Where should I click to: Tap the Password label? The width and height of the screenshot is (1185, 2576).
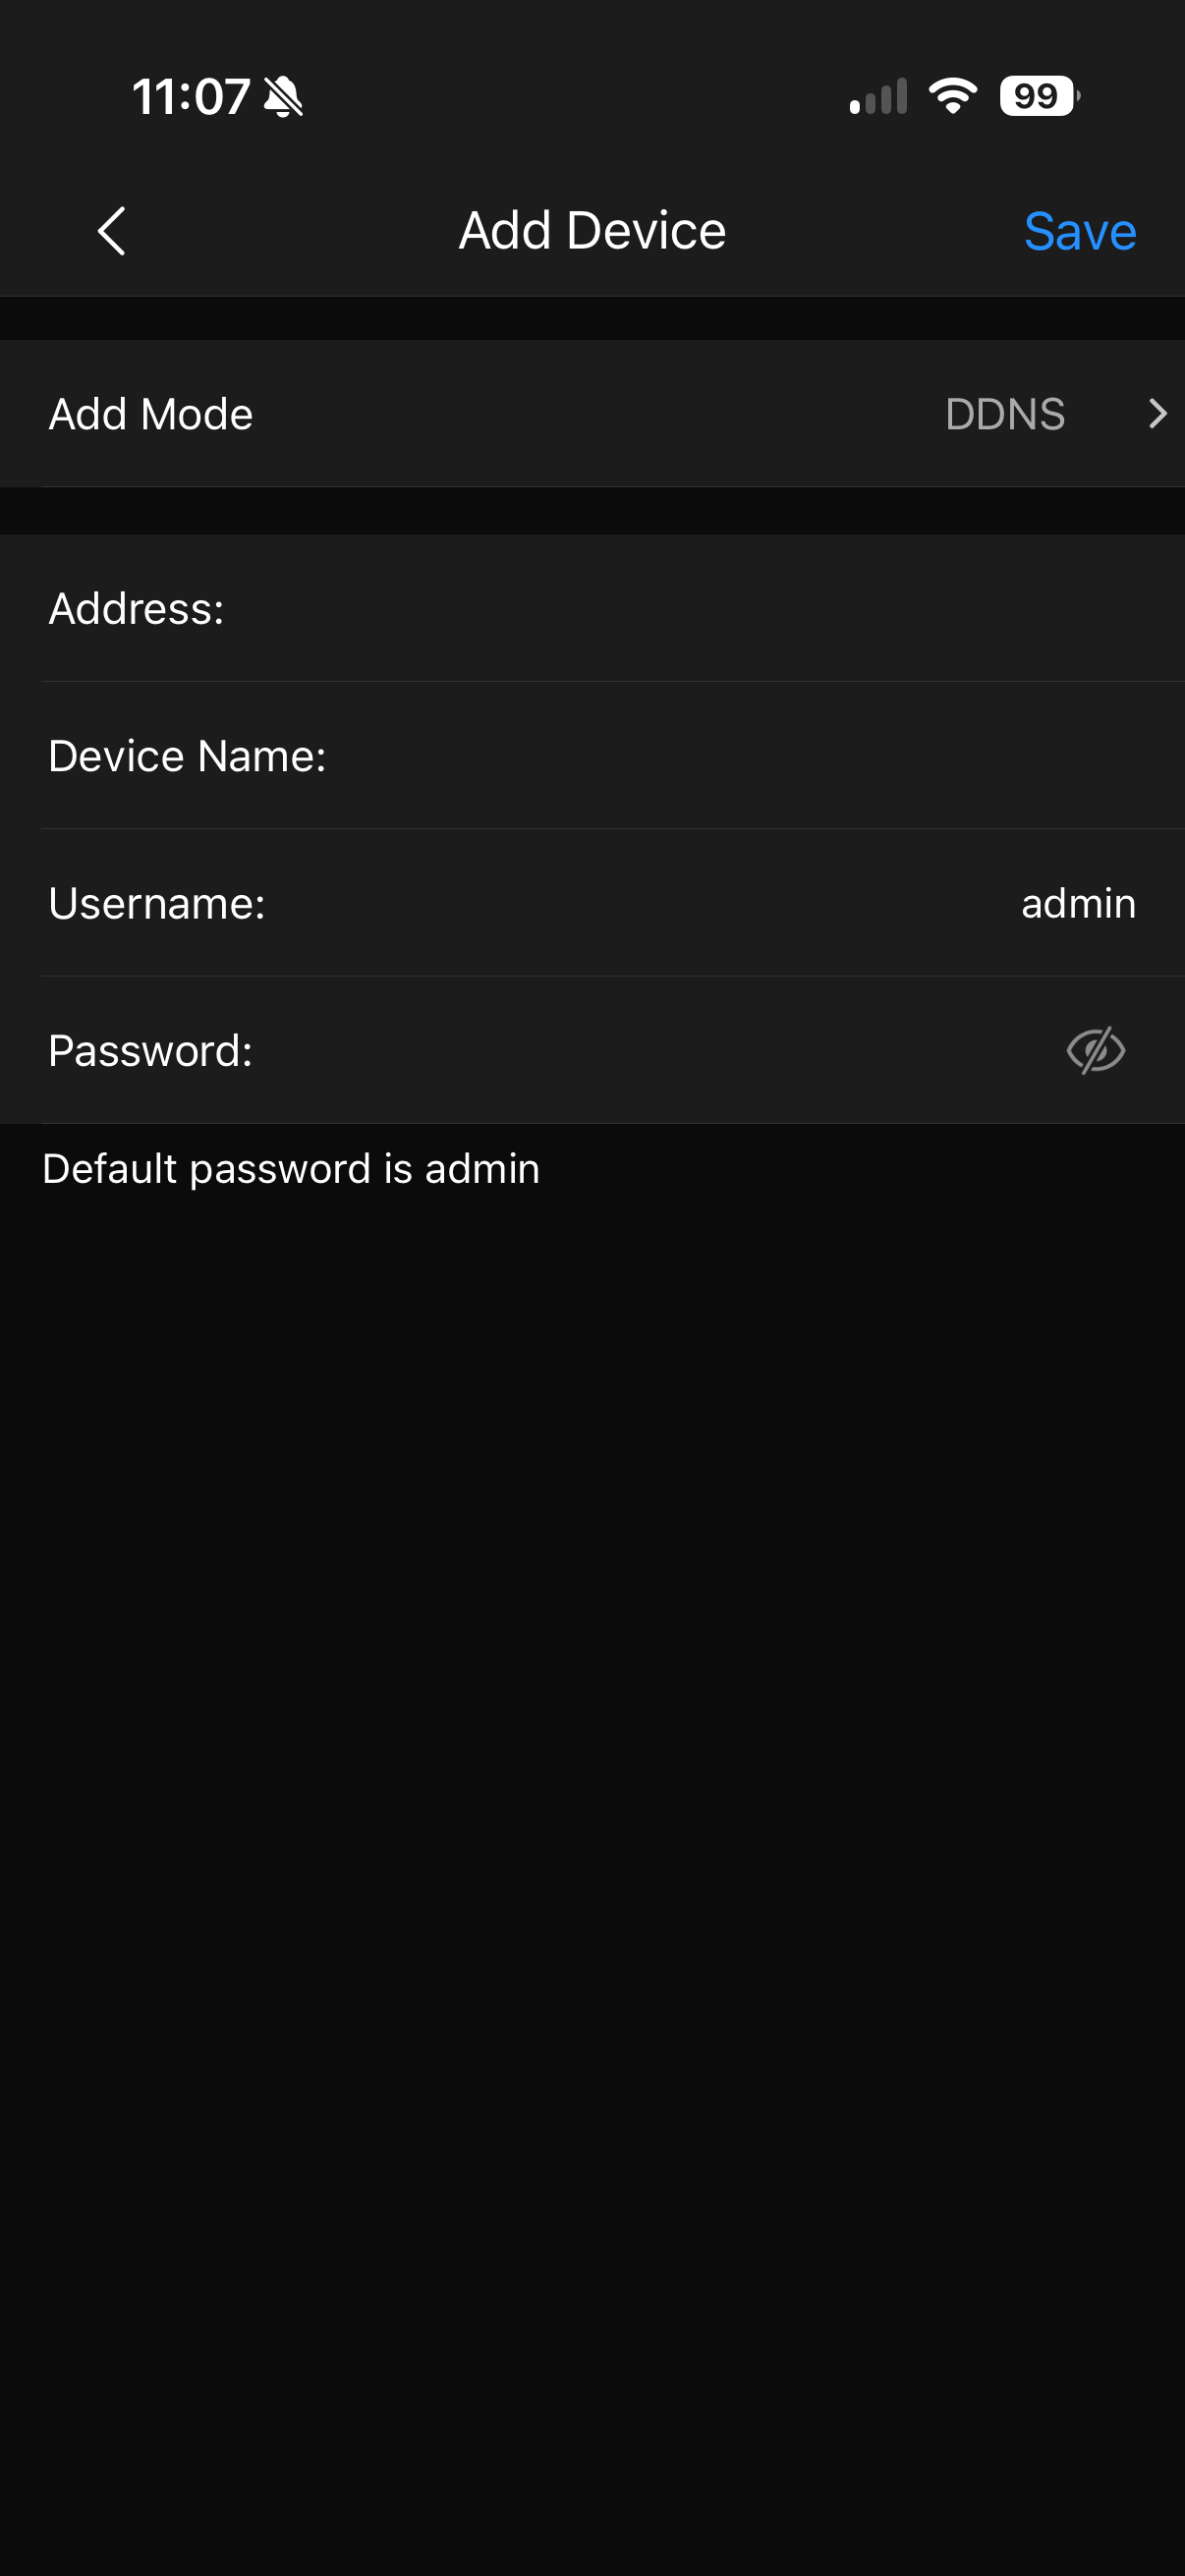pos(151,1050)
